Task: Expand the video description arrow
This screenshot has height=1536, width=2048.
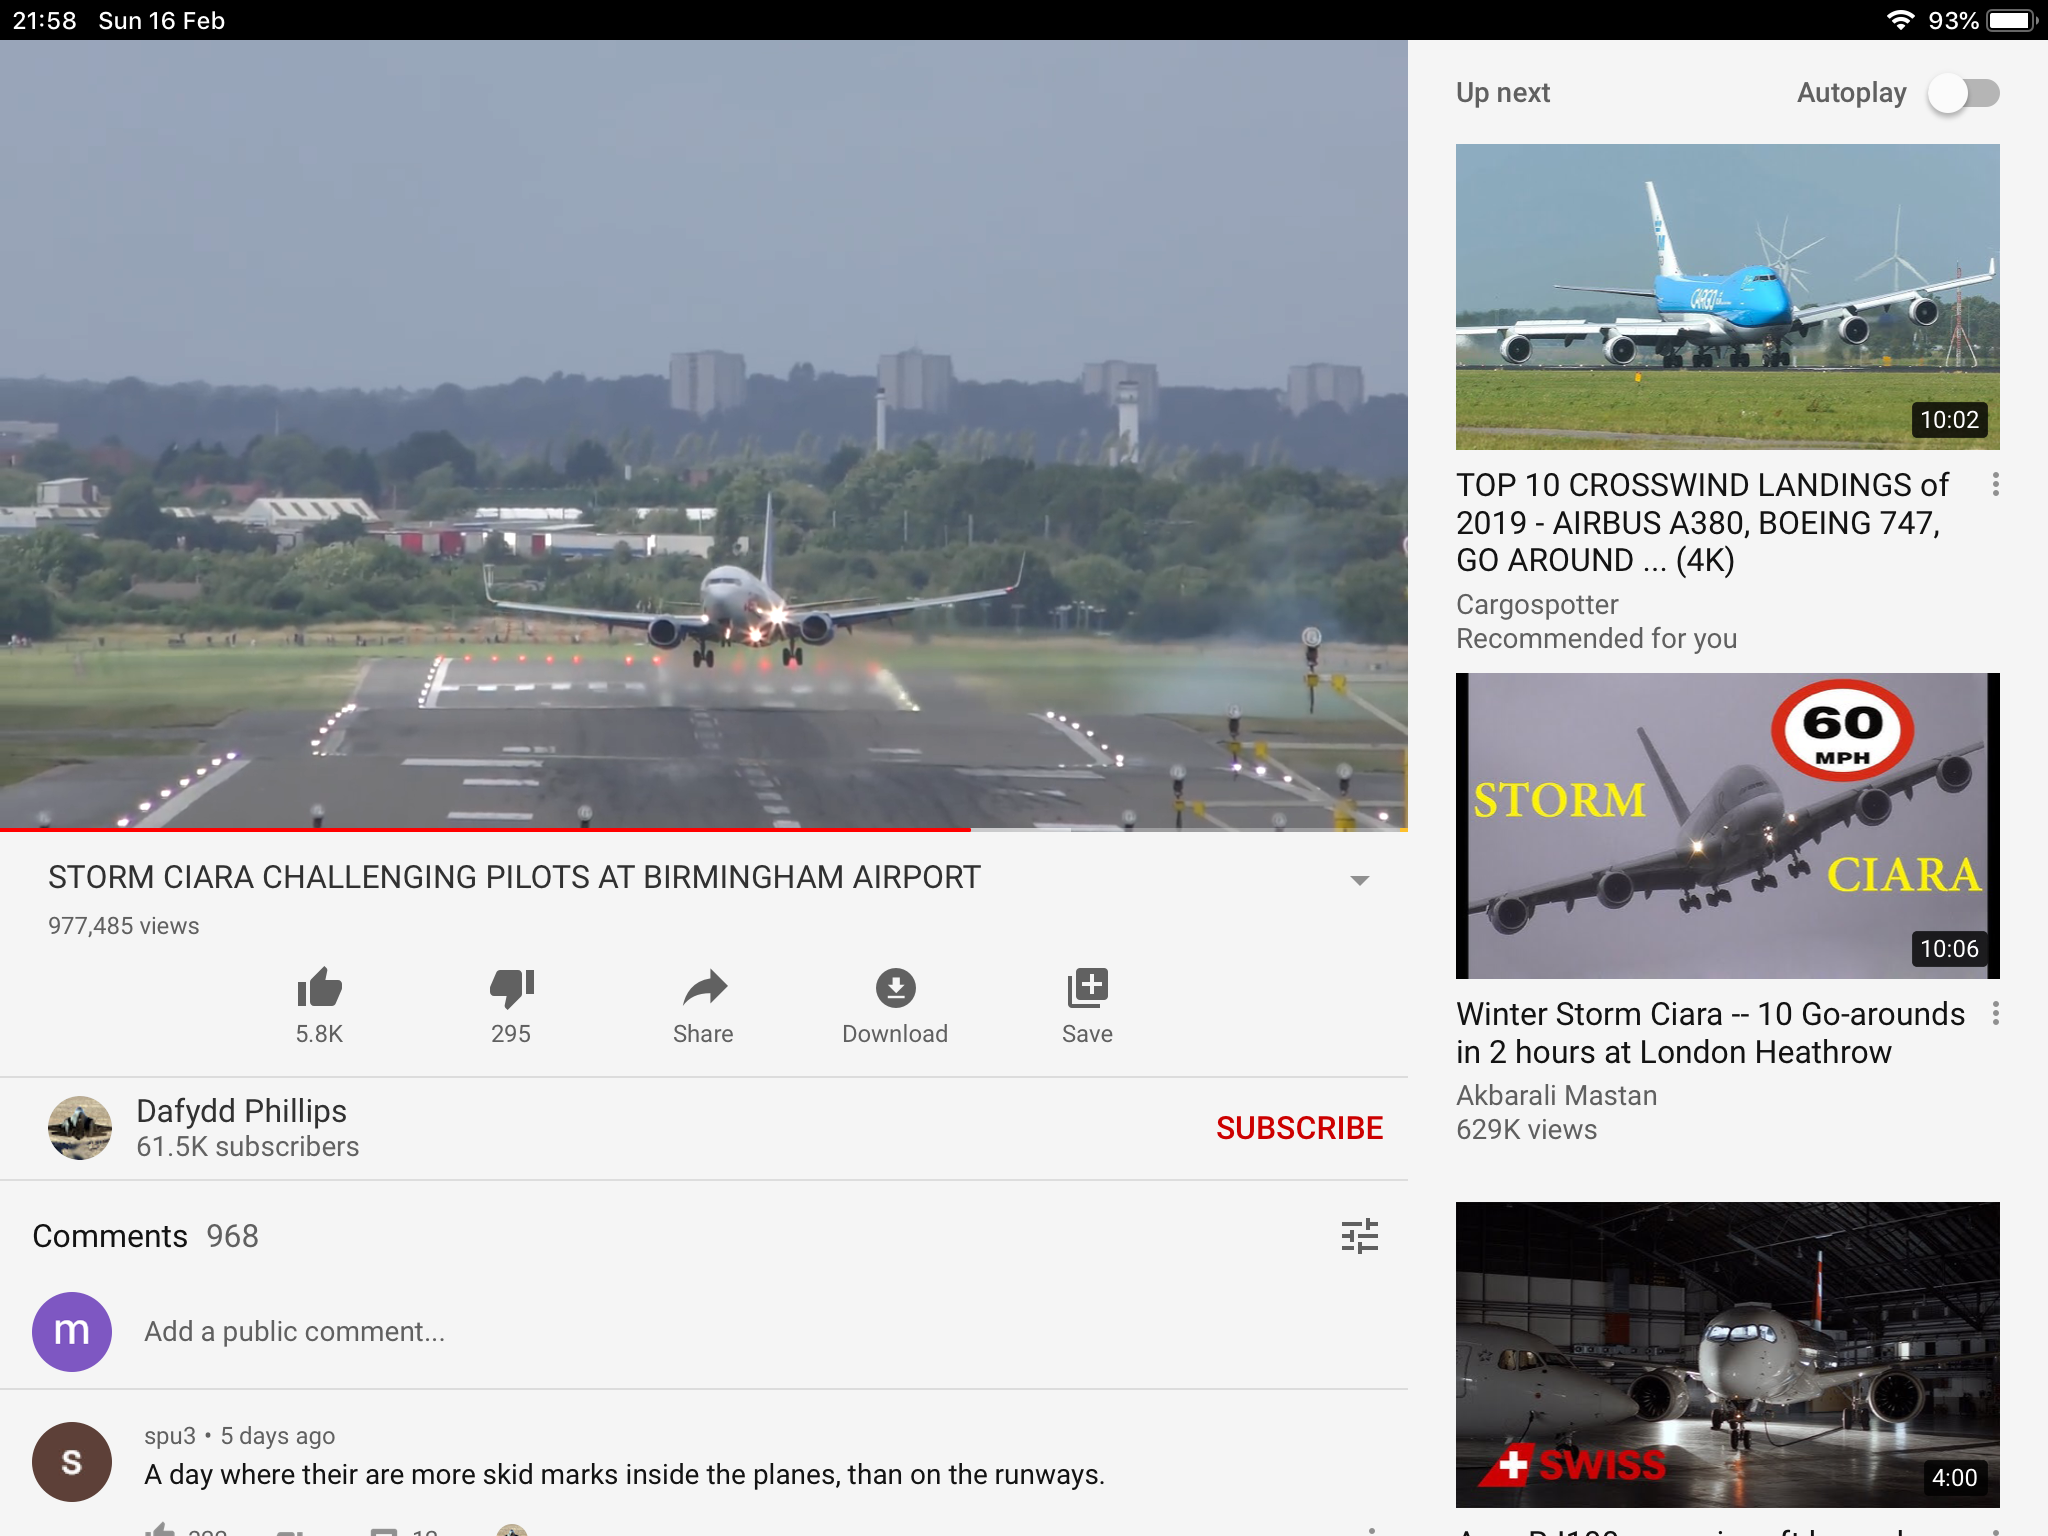Action: pyautogui.click(x=1359, y=880)
